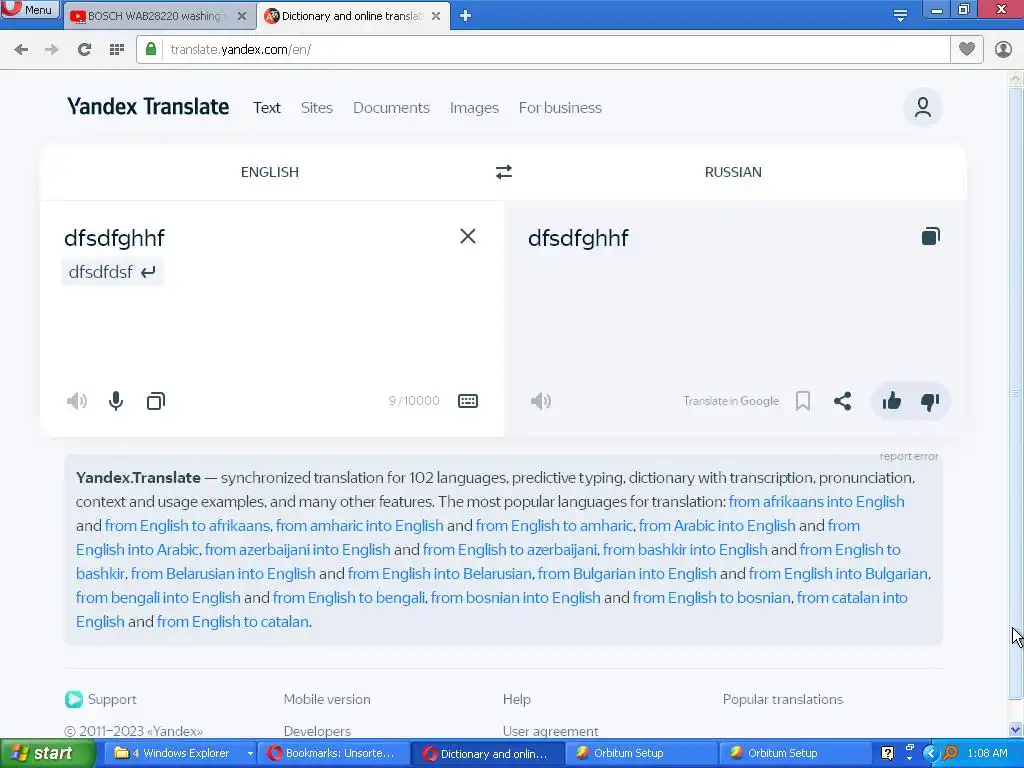This screenshot has height=768, width=1024.
Task: Switch to BOSCH WAB28220 YouTube tab
Action: (x=155, y=16)
